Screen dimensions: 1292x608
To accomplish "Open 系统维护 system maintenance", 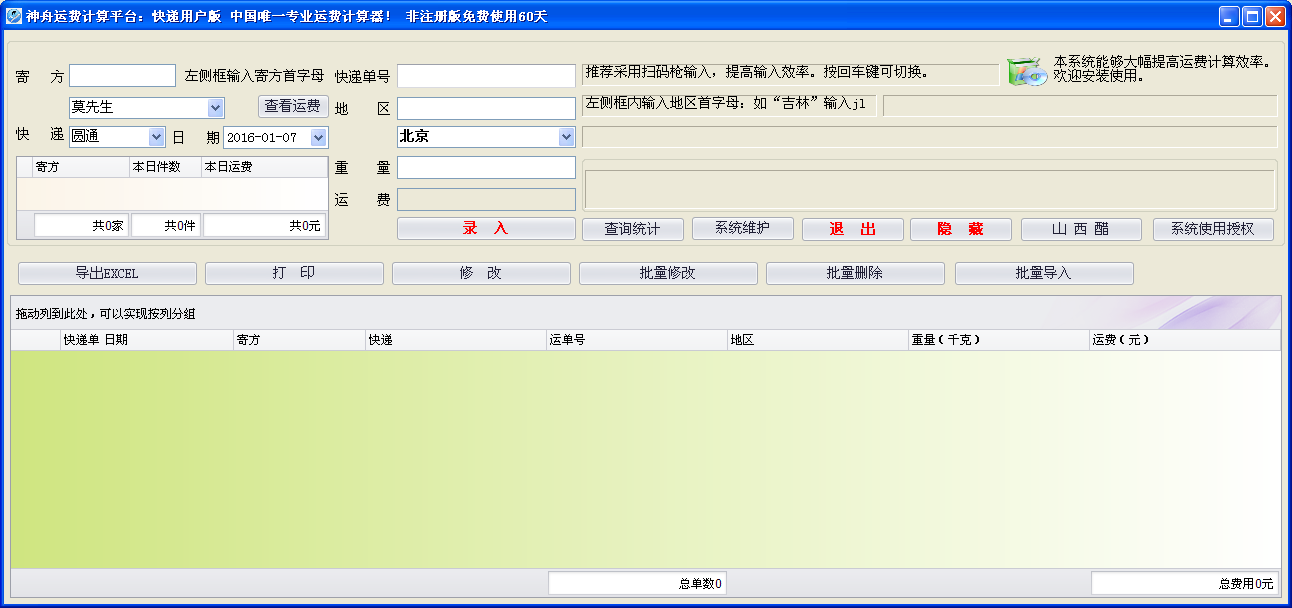I will coord(742,228).
